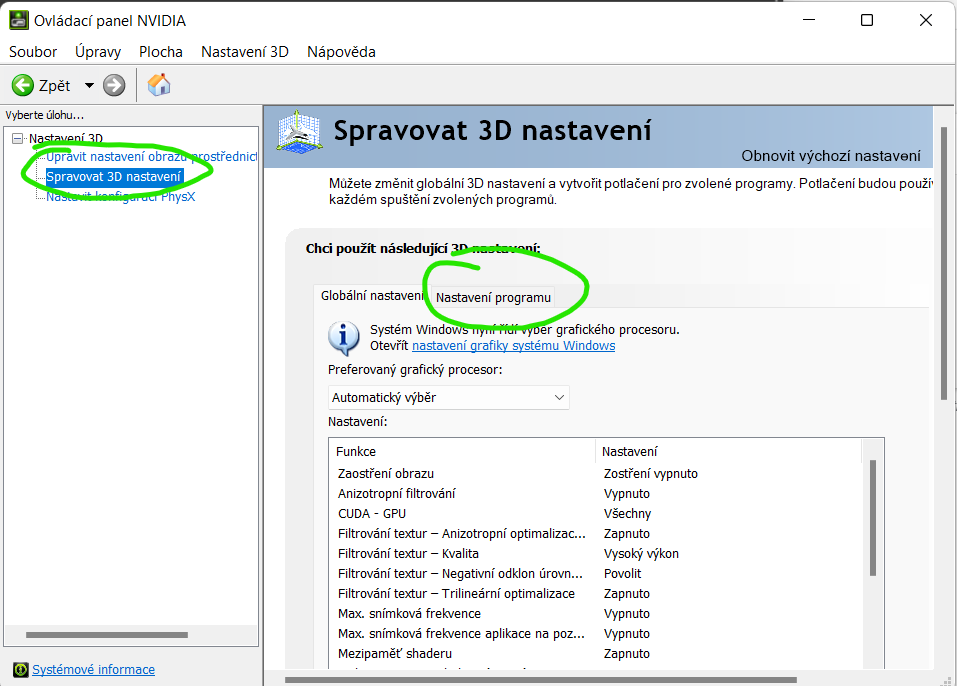Image resolution: width=957 pixels, height=686 pixels.
Task: Switch to the Globální nastavení tab
Action: pyautogui.click(x=372, y=296)
